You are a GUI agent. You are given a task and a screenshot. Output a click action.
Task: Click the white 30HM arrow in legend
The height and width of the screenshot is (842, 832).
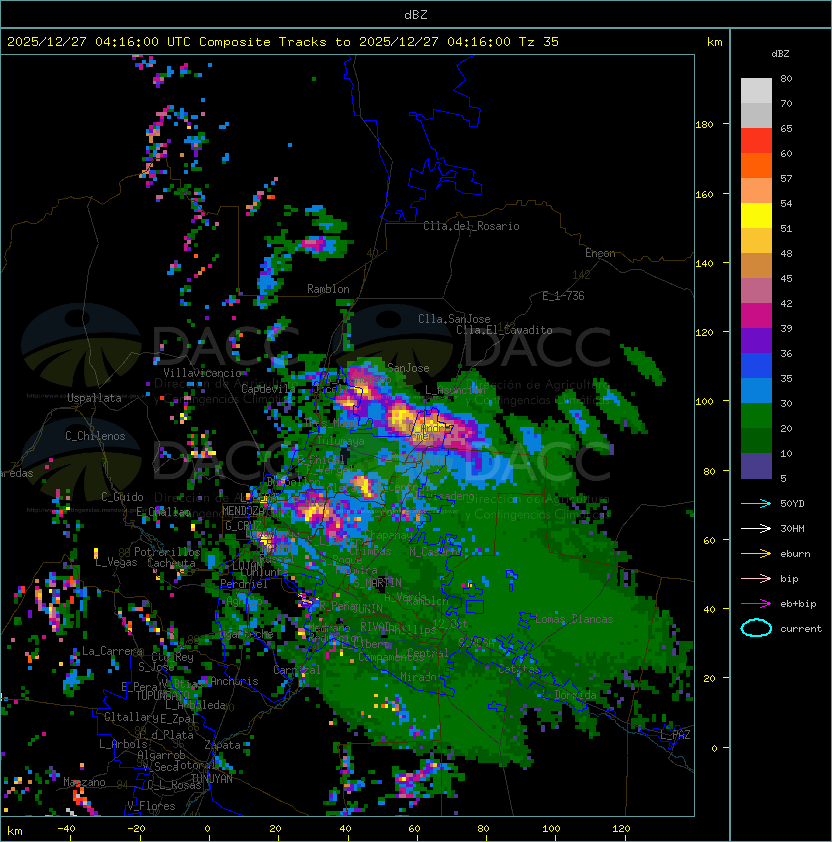(756, 528)
